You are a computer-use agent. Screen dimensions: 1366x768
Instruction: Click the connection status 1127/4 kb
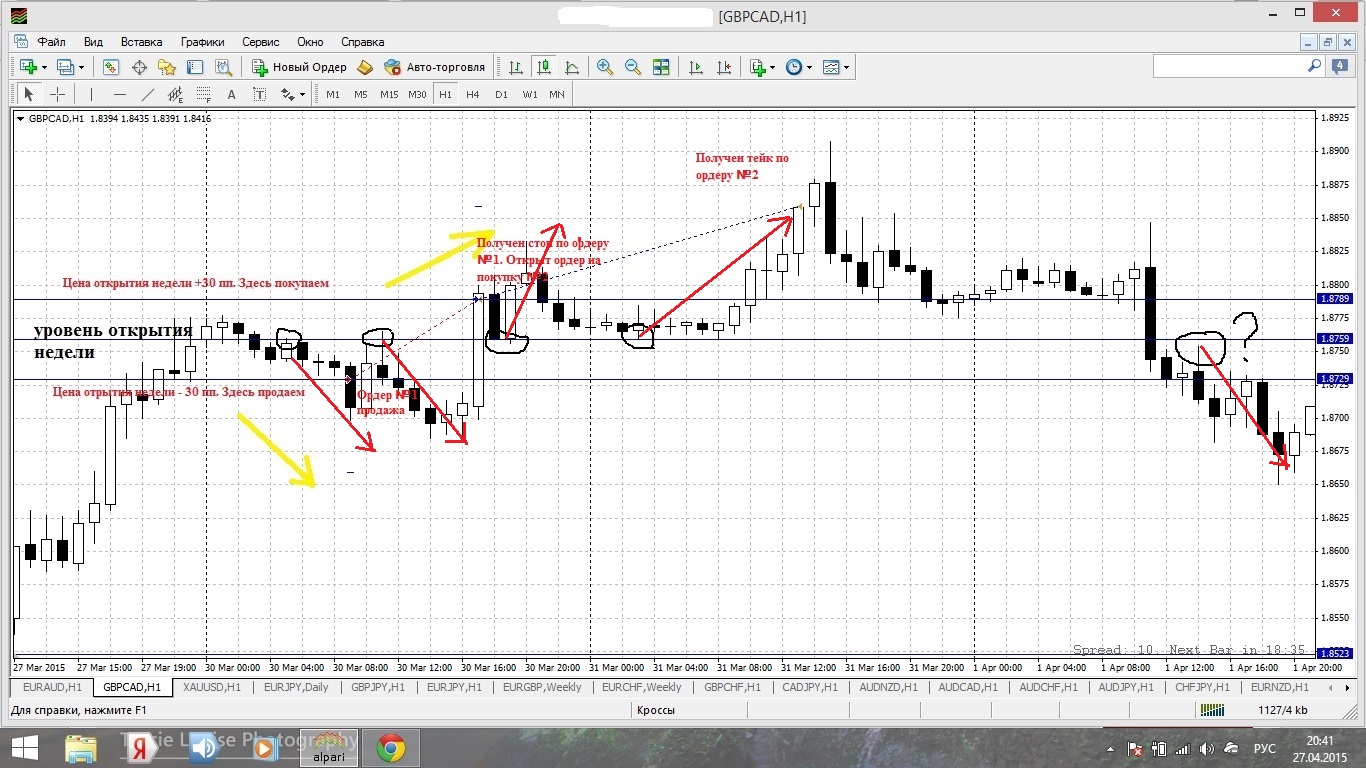pos(1284,710)
